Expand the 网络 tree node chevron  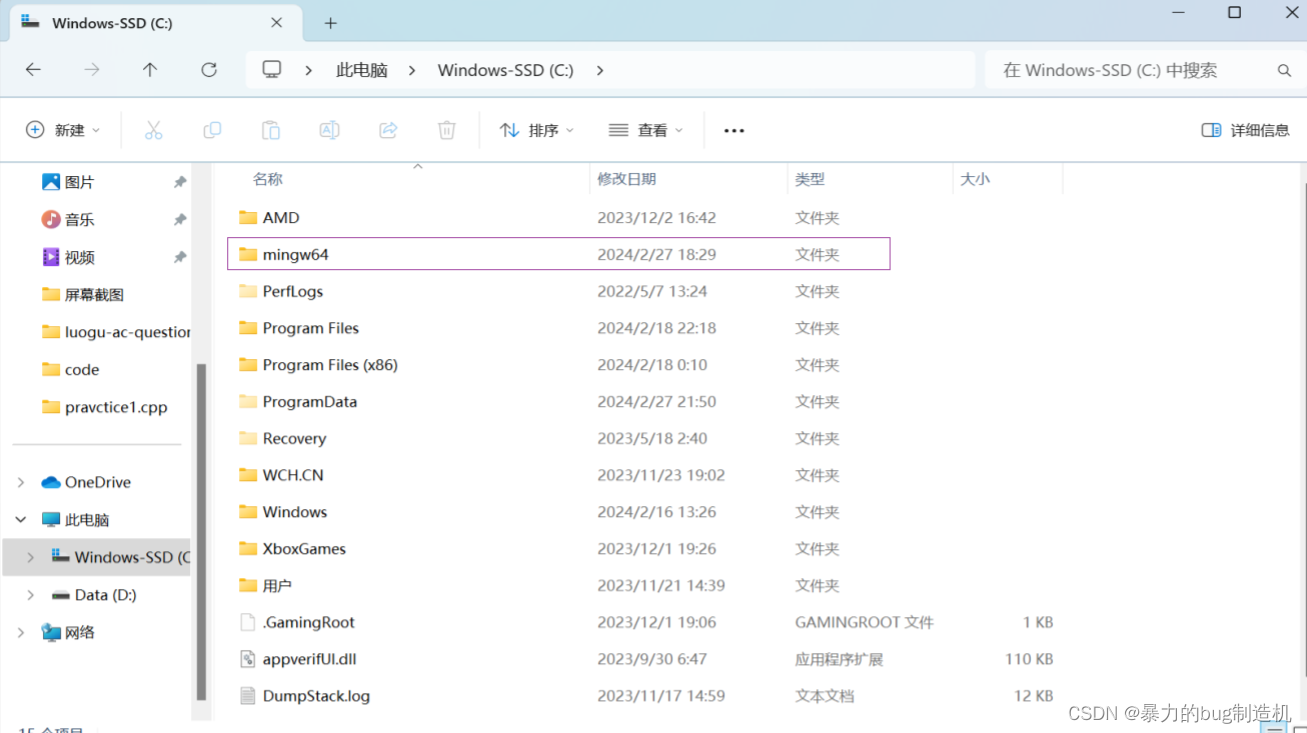pyautogui.click(x=21, y=632)
